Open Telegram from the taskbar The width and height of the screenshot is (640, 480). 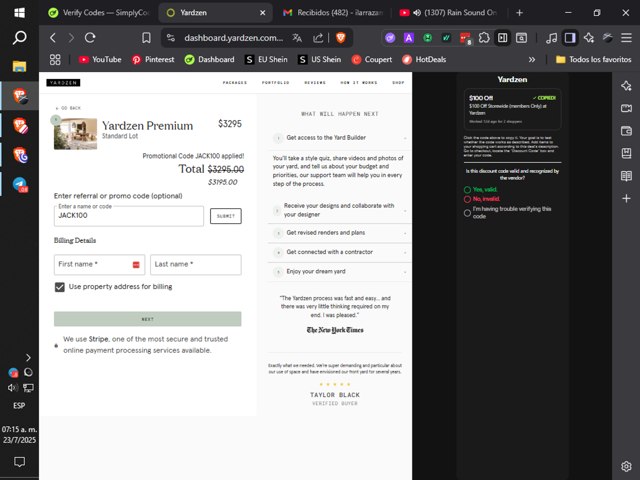20,185
